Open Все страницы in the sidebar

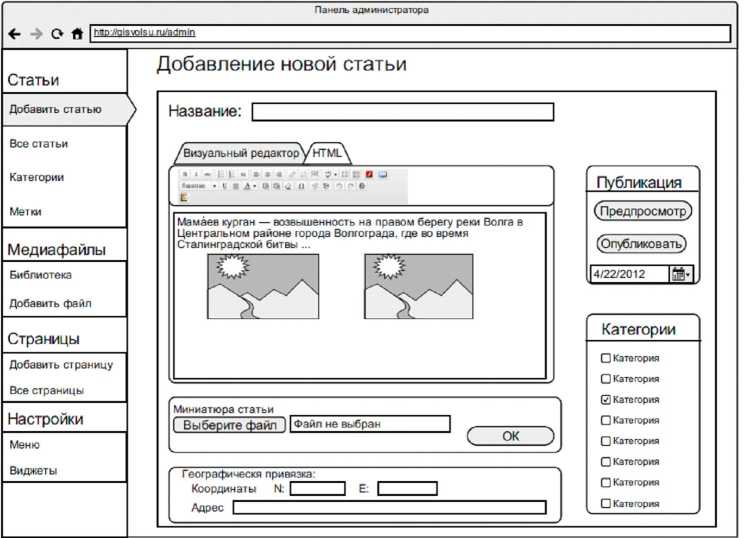click(47, 390)
